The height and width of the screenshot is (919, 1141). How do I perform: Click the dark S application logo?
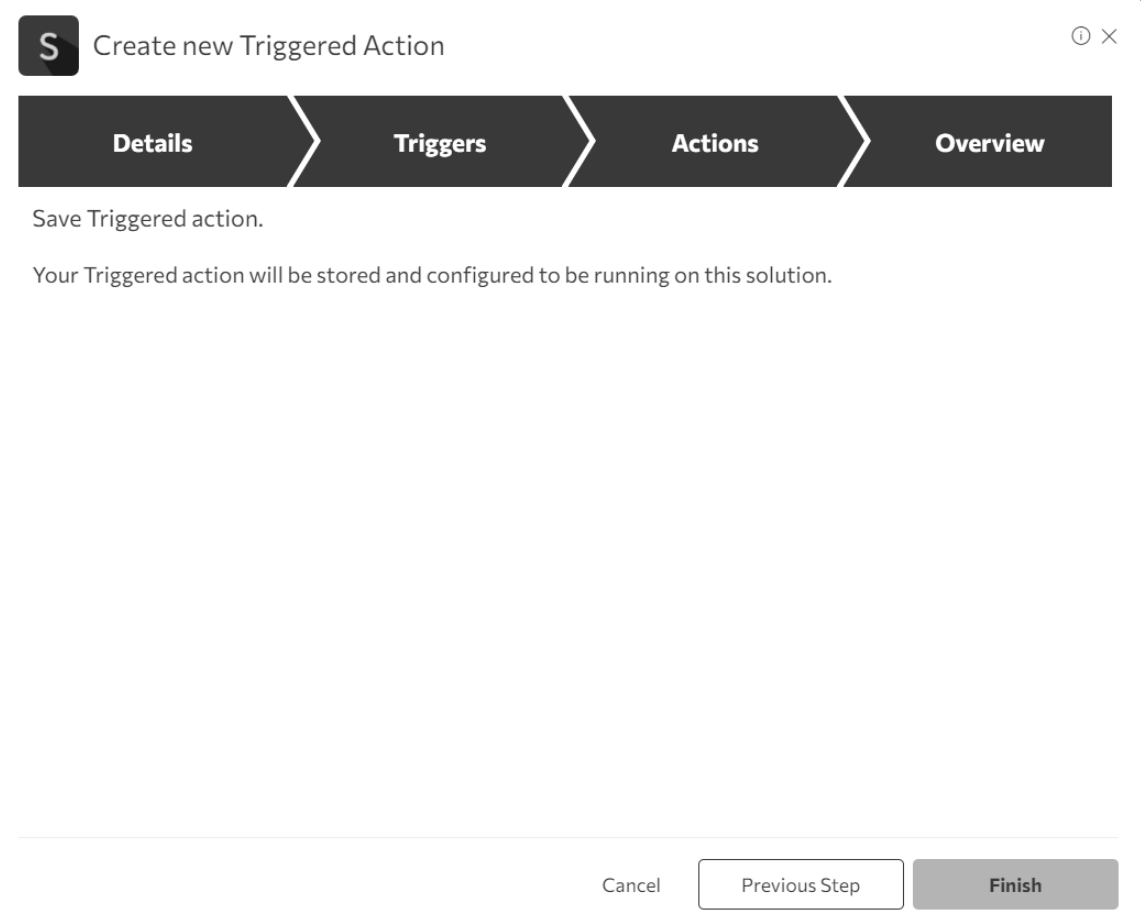click(x=48, y=46)
